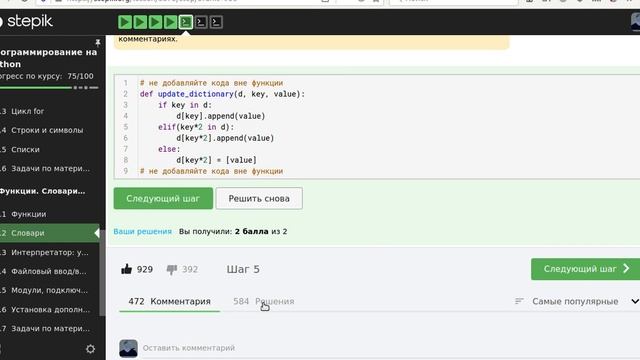Screen dimensions: 640x360
Task: Click Следующий шаг button with arrow
Action: click(585, 269)
